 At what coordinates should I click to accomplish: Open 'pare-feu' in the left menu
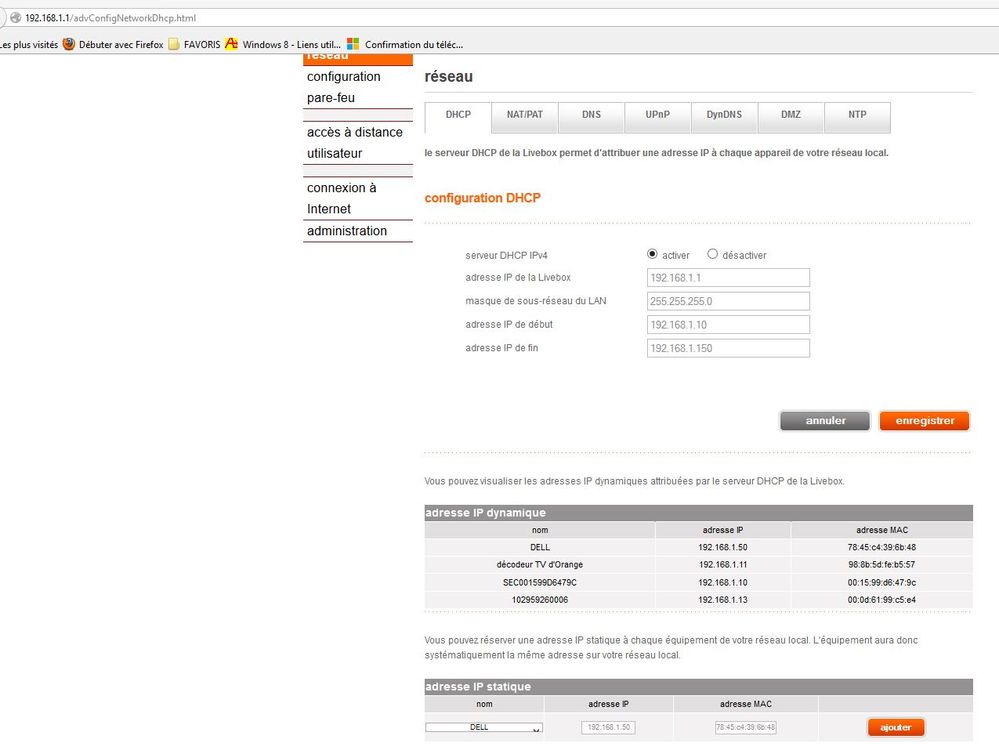[331, 98]
